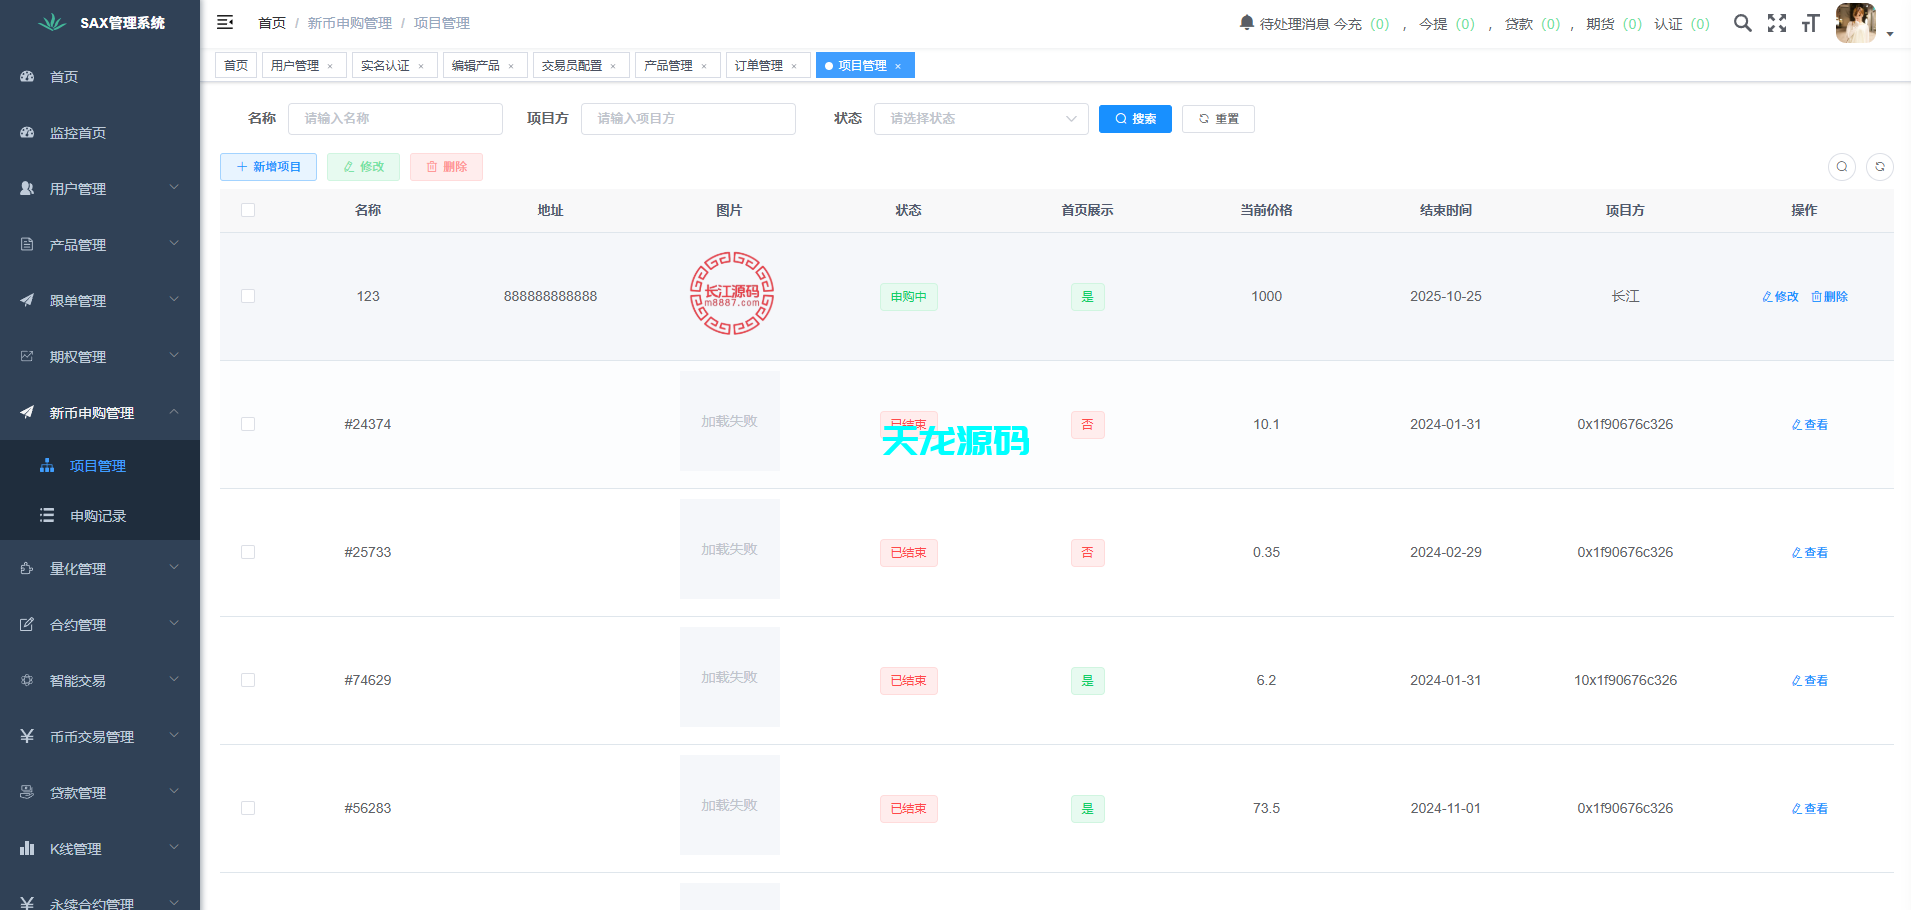Image resolution: width=1911 pixels, height=910 pixels.
Task: Select the checkbox for project 123
Action: point(248,296)
